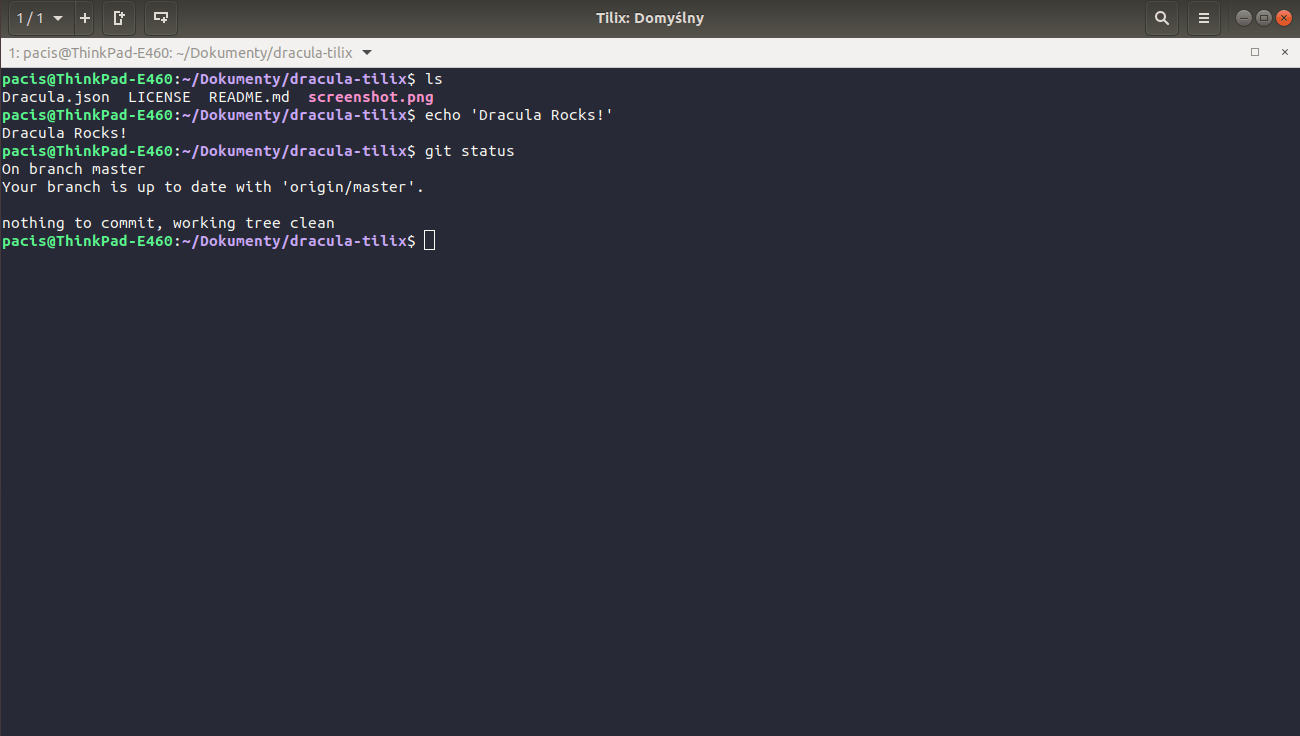Open the session switcher dropdown labeled 1 / 1
The width and height of the screenshot is (1300, 736).
tap(39, 18)
